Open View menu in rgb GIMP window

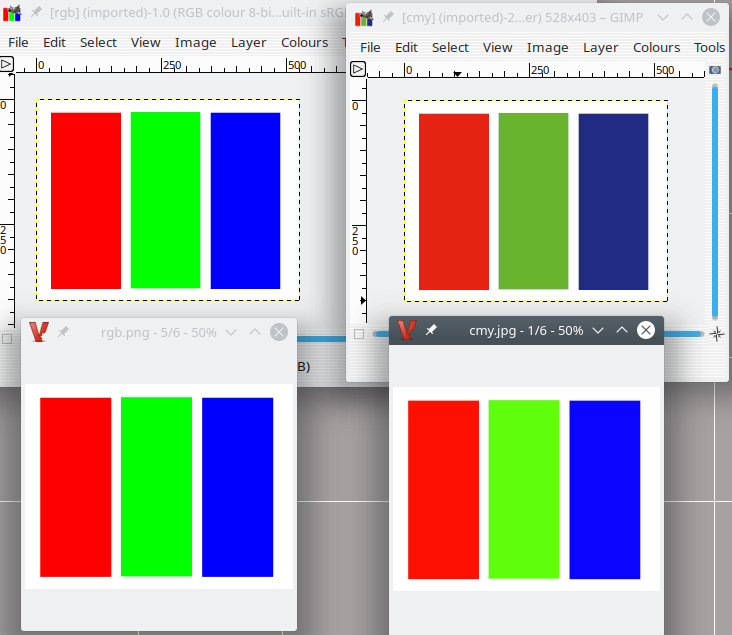point(145,42)
